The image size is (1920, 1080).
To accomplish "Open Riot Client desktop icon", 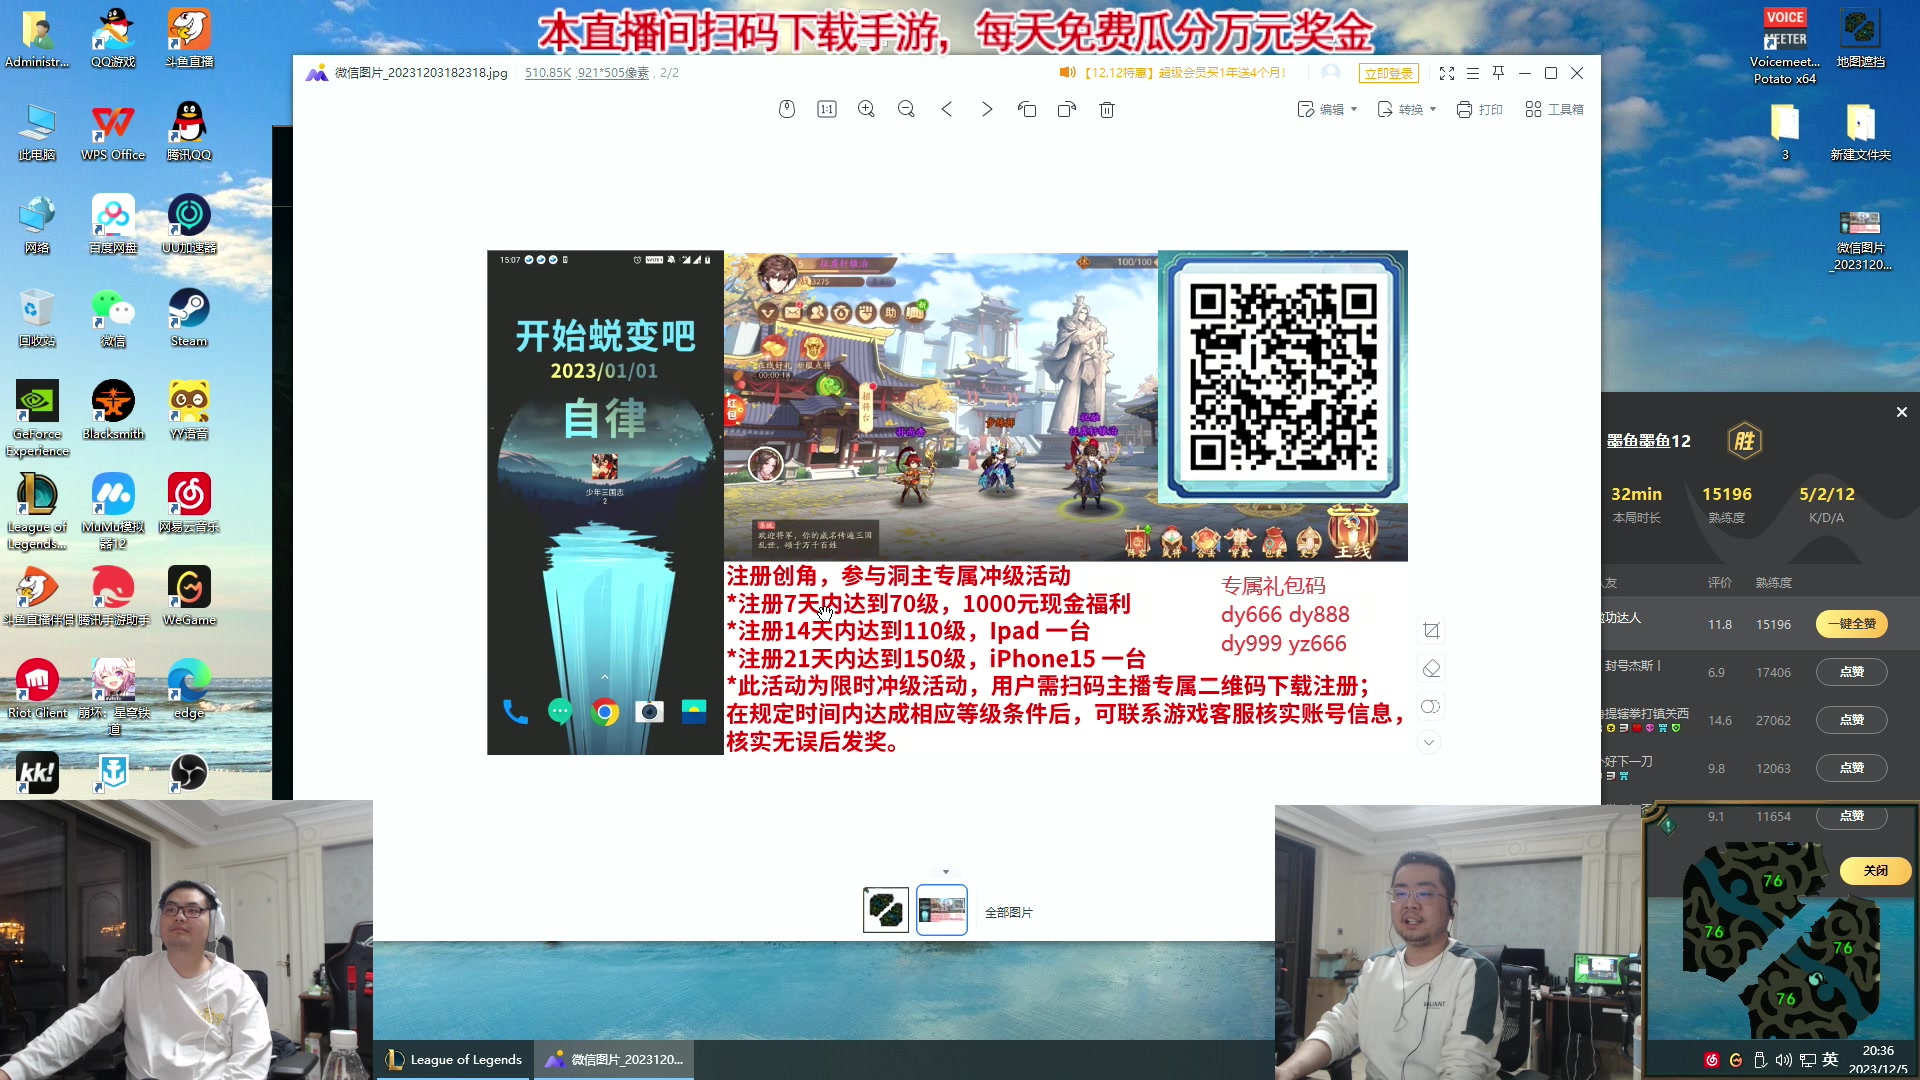I will click(x=37, y=689).
